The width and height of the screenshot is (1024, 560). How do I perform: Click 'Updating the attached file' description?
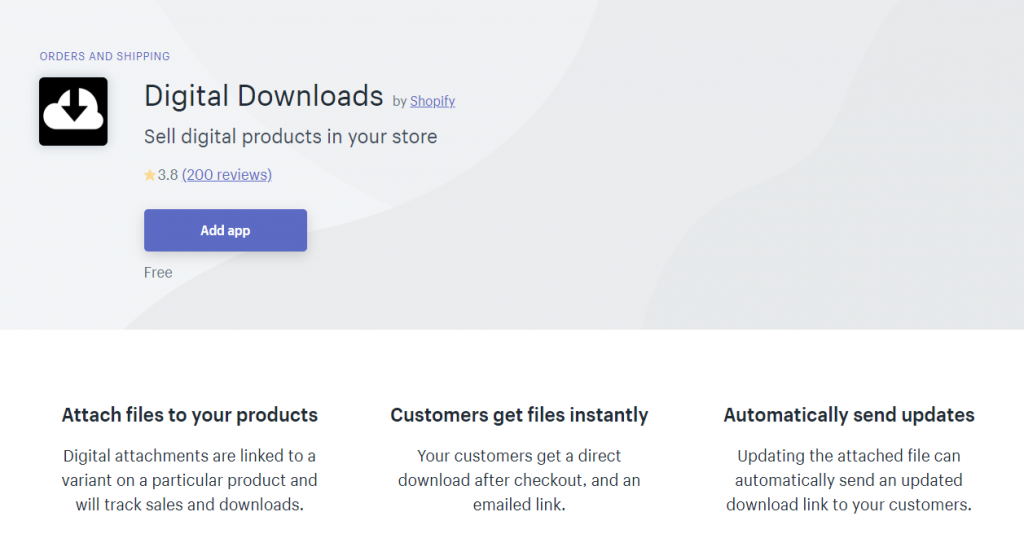pyautogui.click(x=849, y=480)
